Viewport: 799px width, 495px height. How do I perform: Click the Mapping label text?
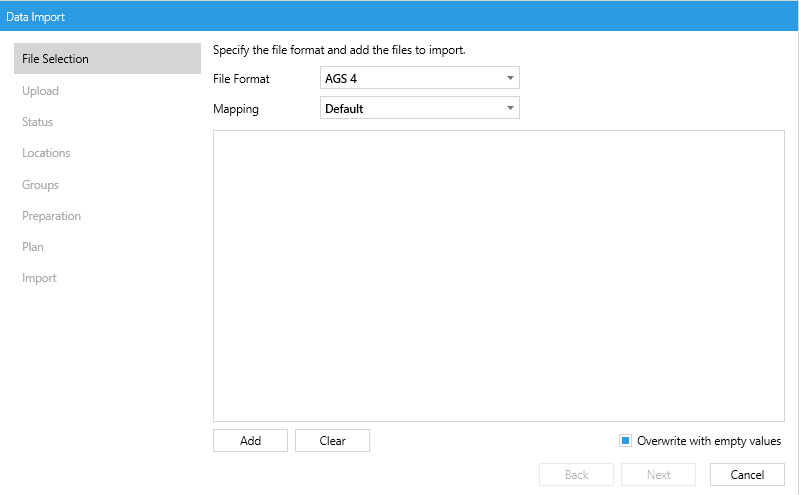click(x=236, y=109)
